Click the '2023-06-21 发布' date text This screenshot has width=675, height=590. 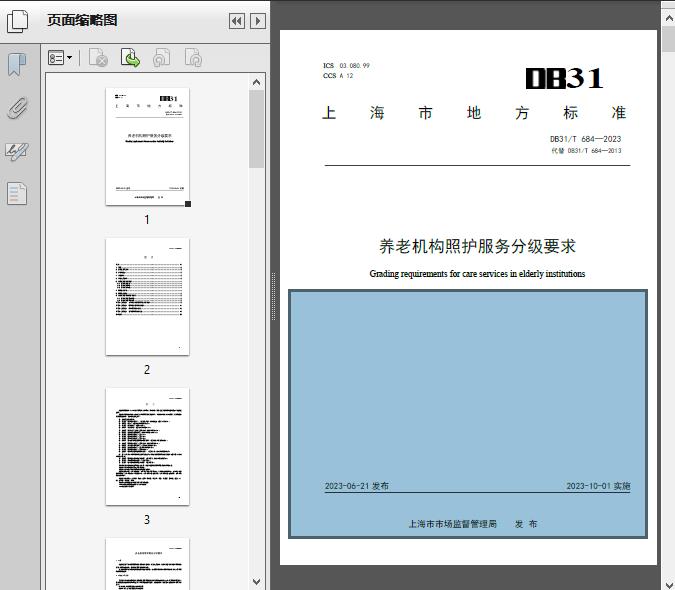coord(356,486)
